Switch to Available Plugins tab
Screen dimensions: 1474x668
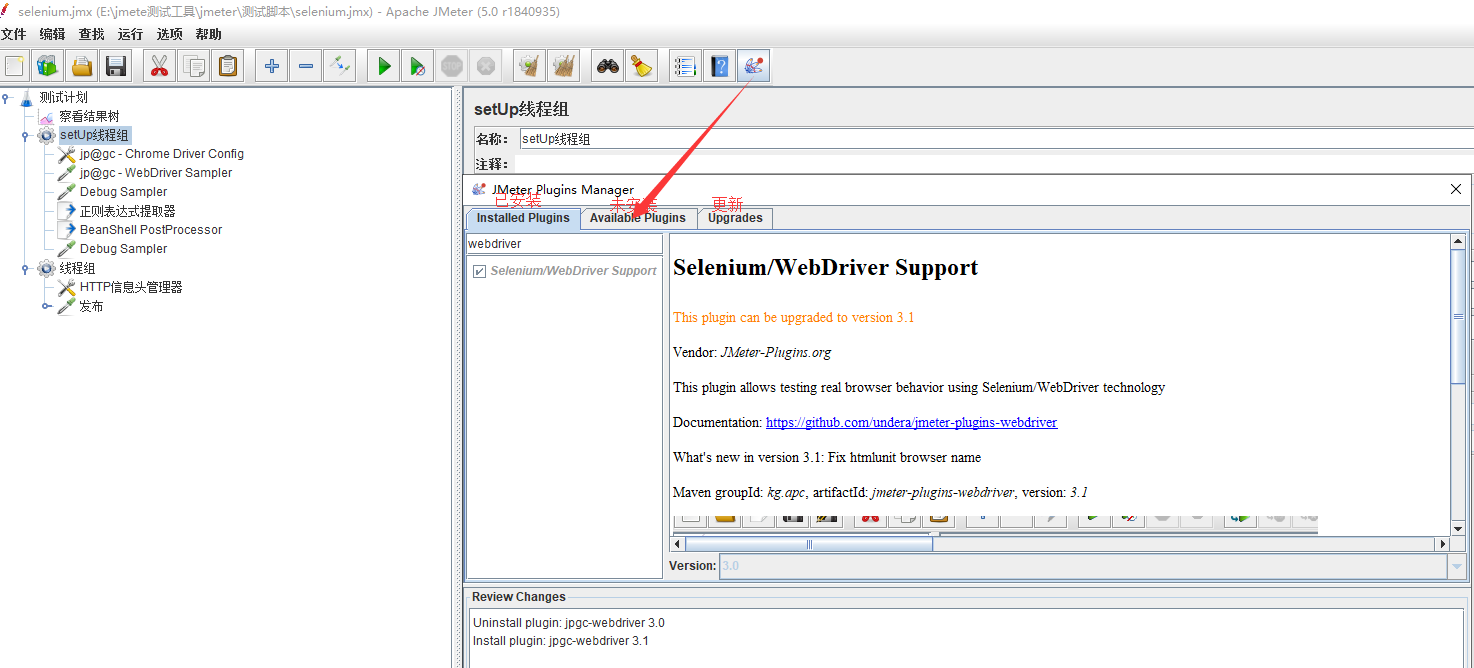coord(638,218)
